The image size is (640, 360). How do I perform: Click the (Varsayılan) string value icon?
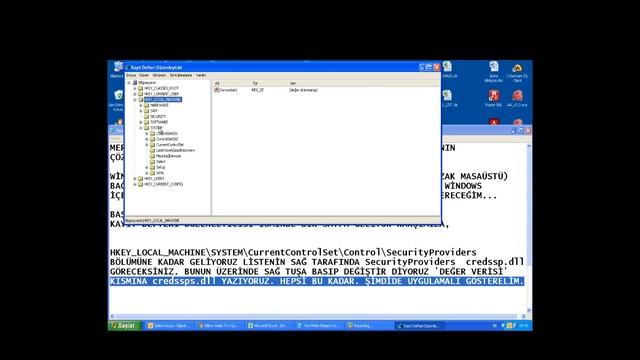216,90
